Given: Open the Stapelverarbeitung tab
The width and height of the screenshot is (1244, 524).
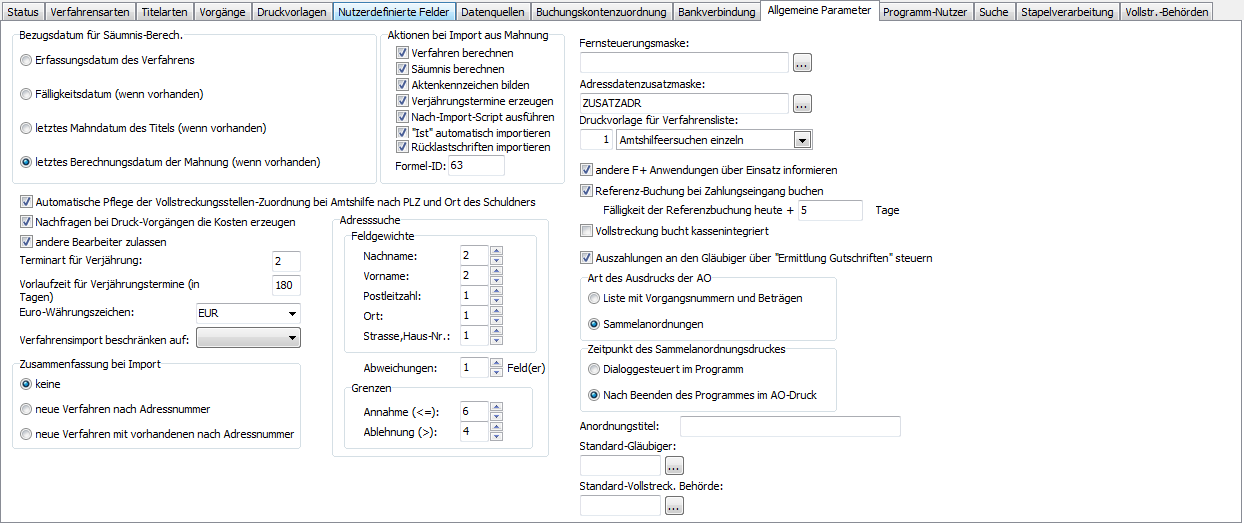Looking at the screenshot, I should point(1067,12).
